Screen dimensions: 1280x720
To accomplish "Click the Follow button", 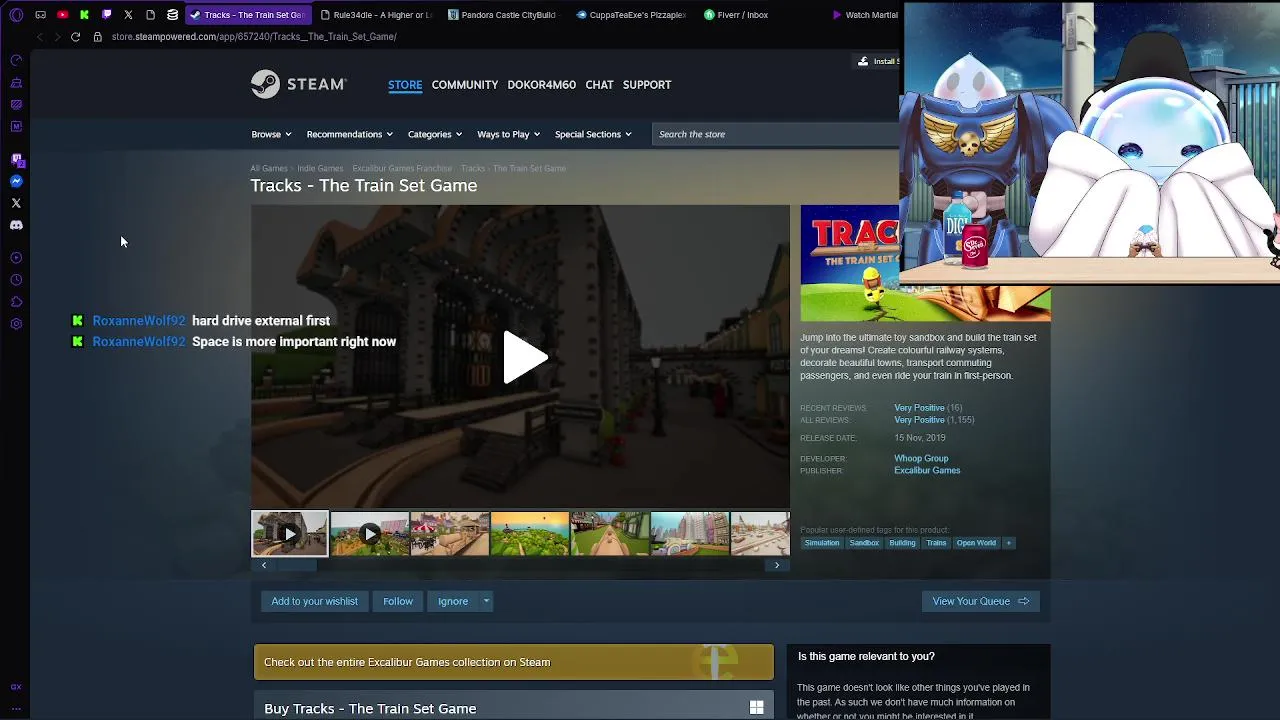I will tap(398, 601).
